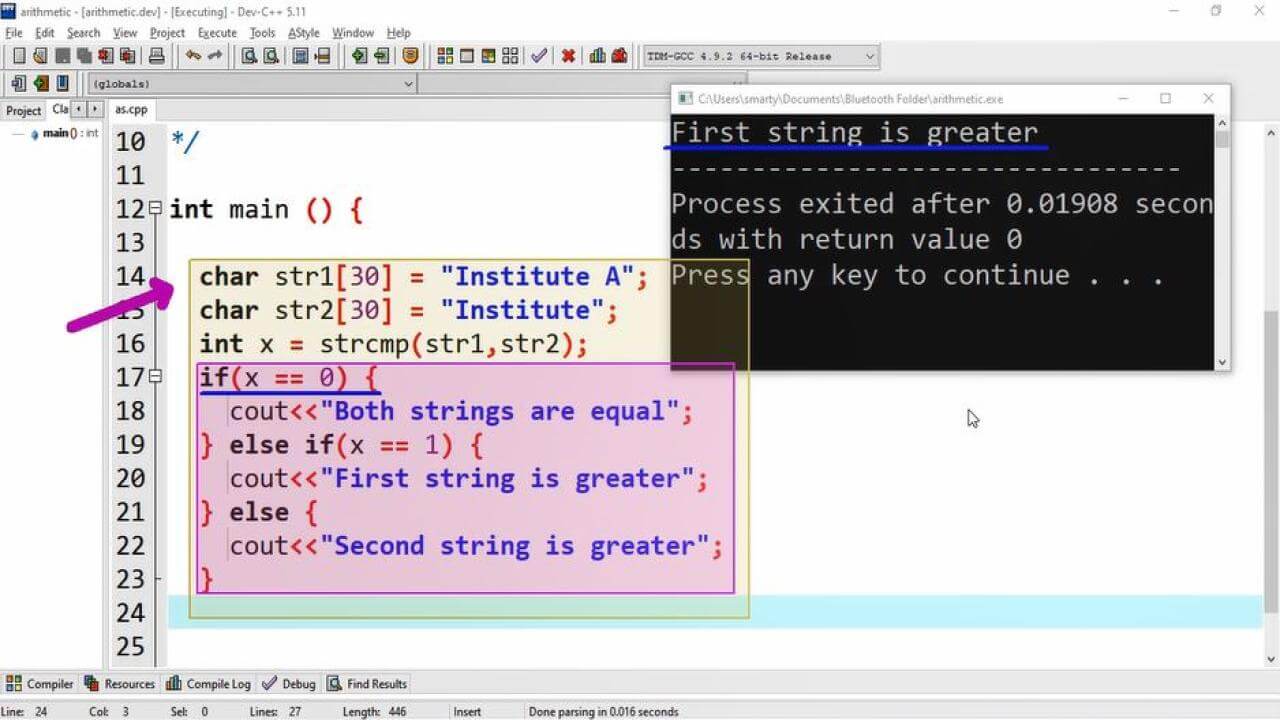Viewport: 1280px width, 720px height.
Task: Click the Replace magnifier icon
Action: pos(271,56)
